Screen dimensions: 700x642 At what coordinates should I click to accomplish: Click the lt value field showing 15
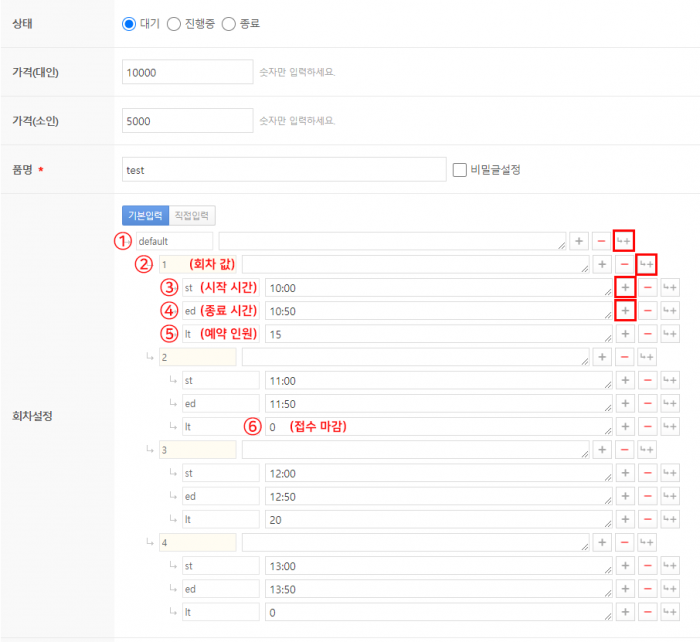[437, 334]
